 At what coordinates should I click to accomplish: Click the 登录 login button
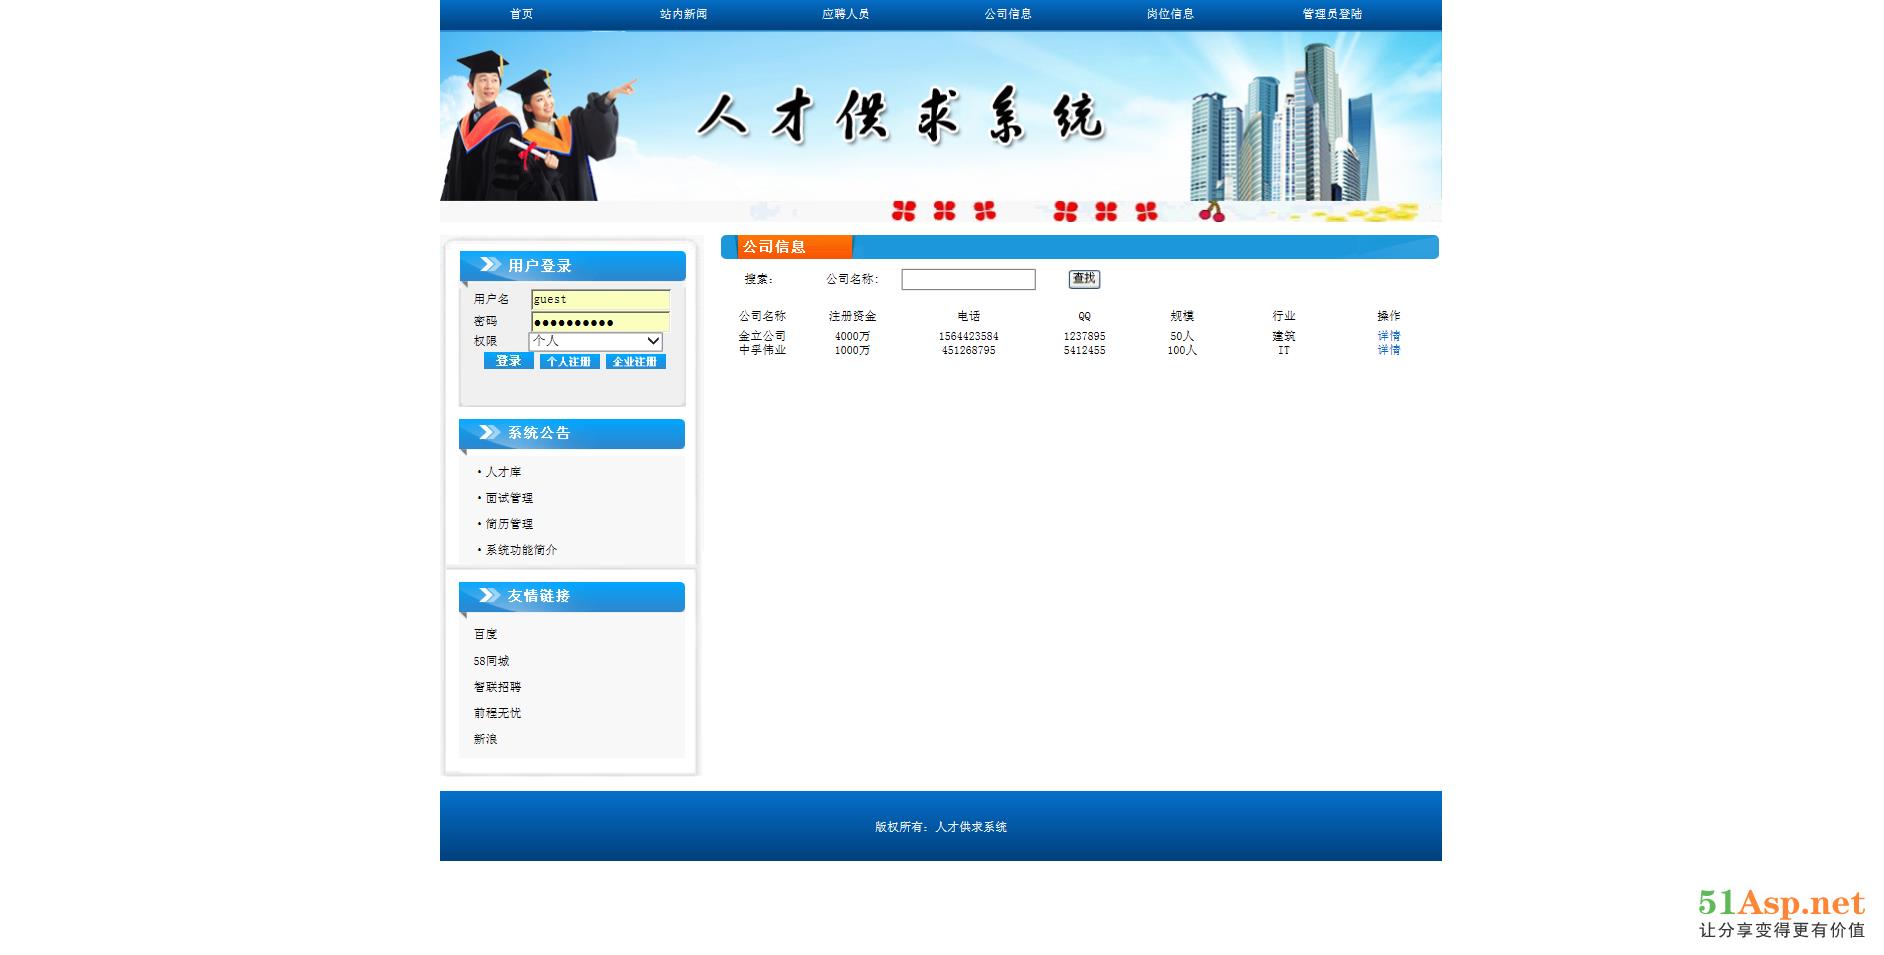click(508, 361)
